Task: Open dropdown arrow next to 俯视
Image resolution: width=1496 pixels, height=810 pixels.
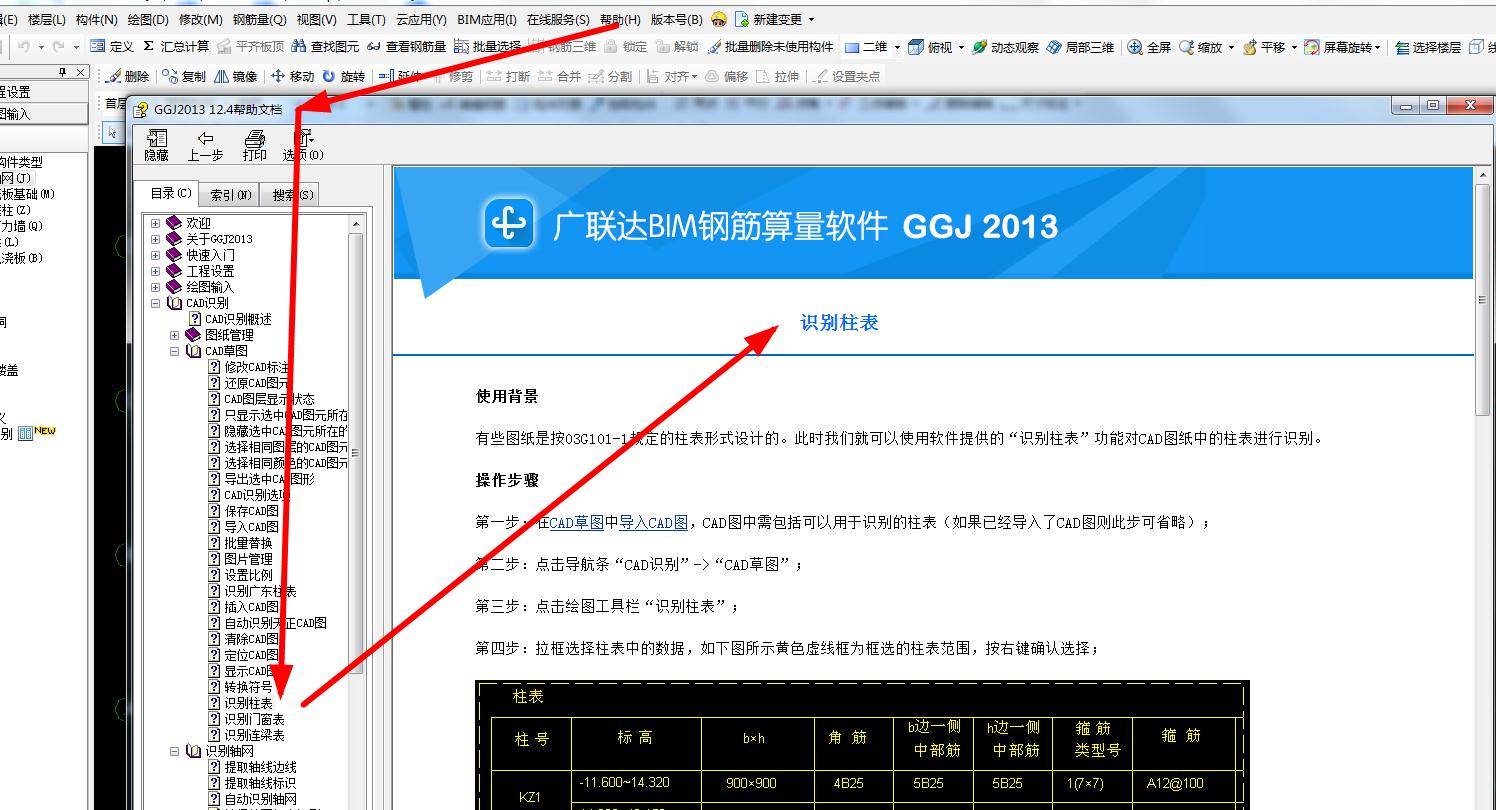Action: 961,47
